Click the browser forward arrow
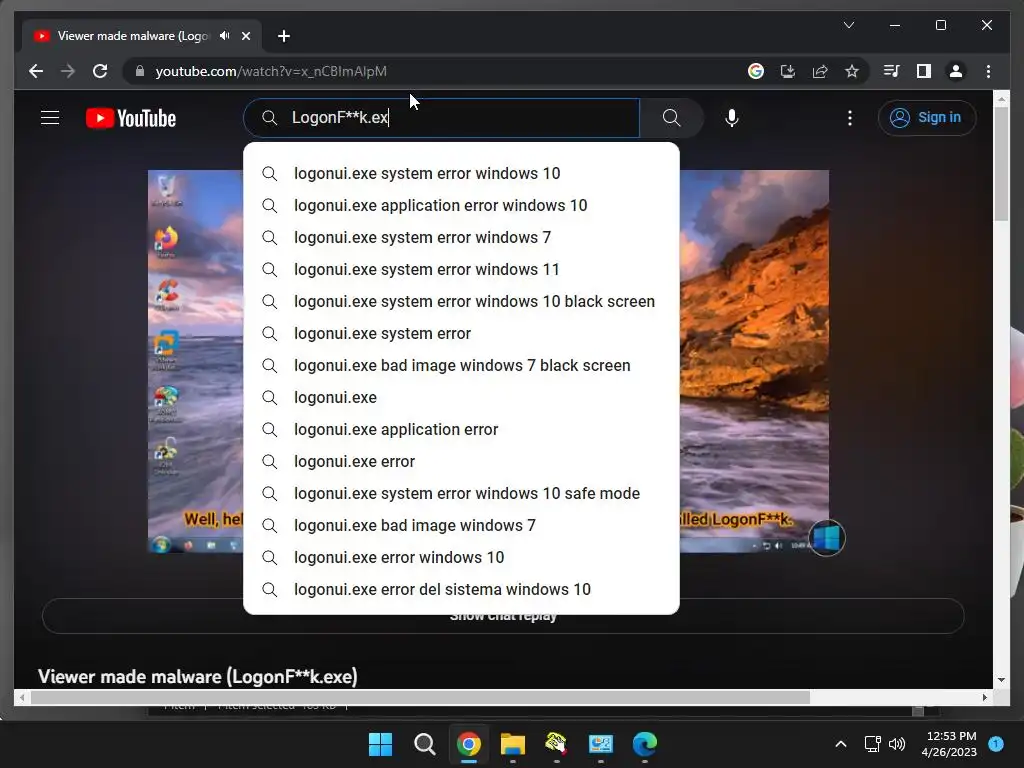Image resolution: width=1024 pixels, height=768 pixels. [68, 71]
